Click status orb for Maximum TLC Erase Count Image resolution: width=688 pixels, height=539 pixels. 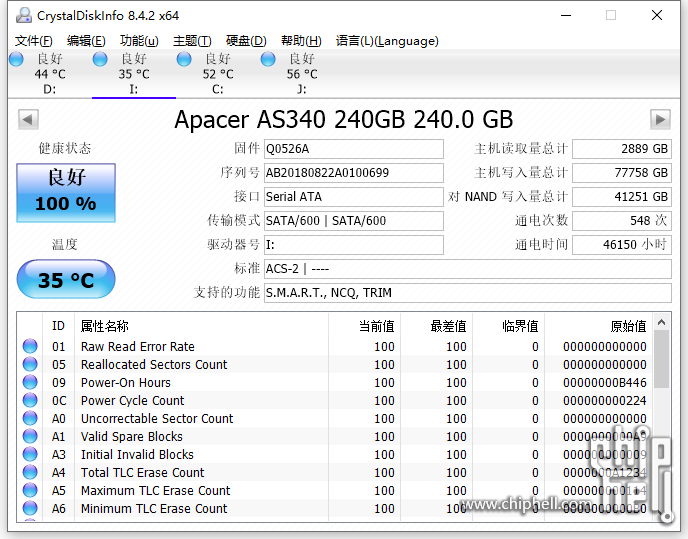point(30,490)
